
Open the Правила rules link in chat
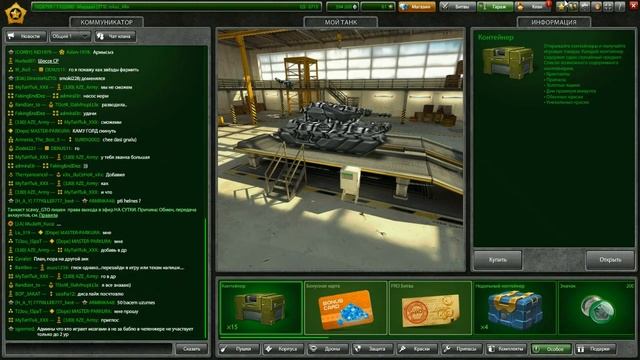tap(48, 215)
